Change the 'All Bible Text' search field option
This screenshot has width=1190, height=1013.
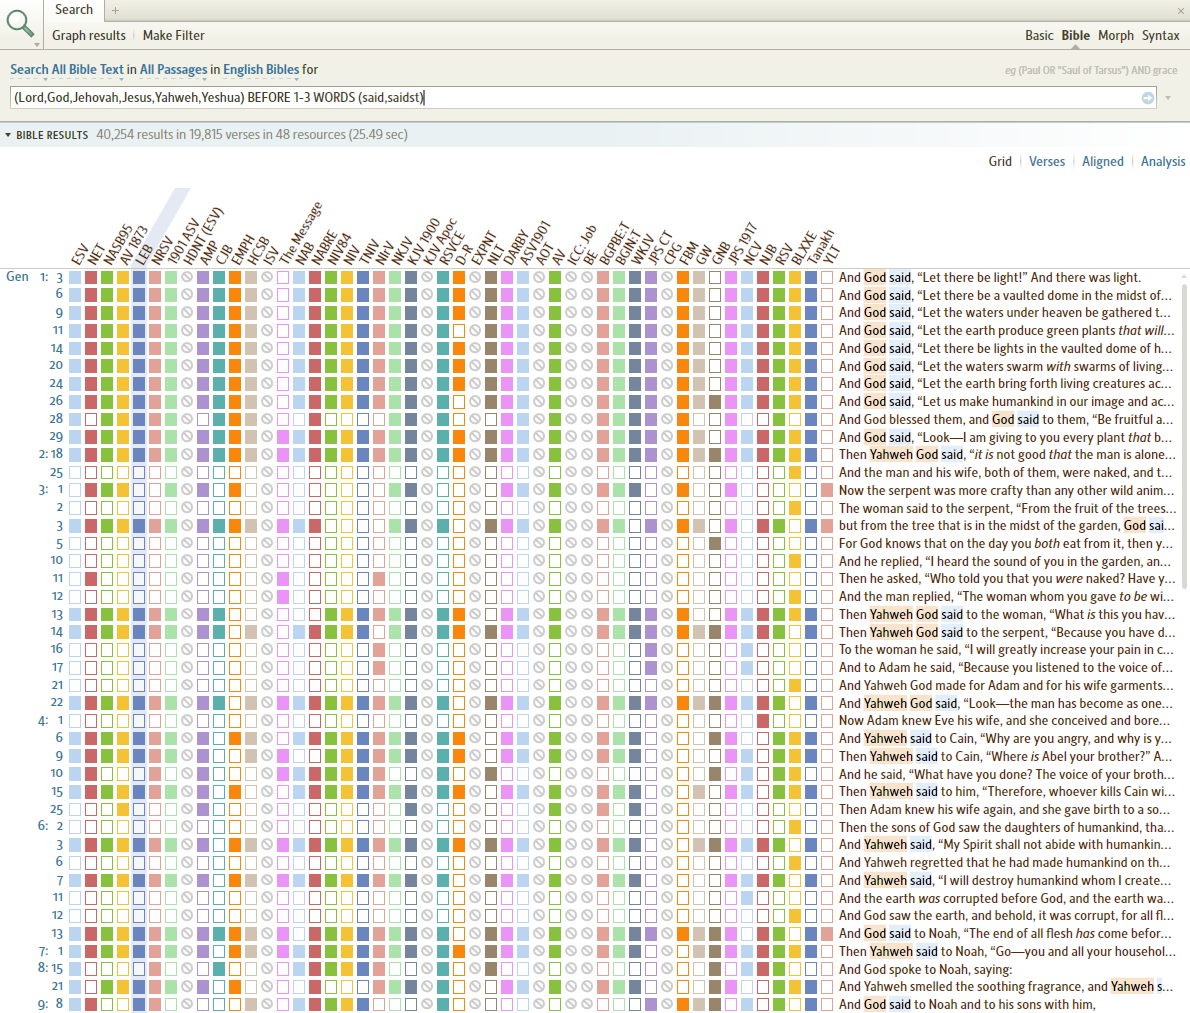click(87, 69)
